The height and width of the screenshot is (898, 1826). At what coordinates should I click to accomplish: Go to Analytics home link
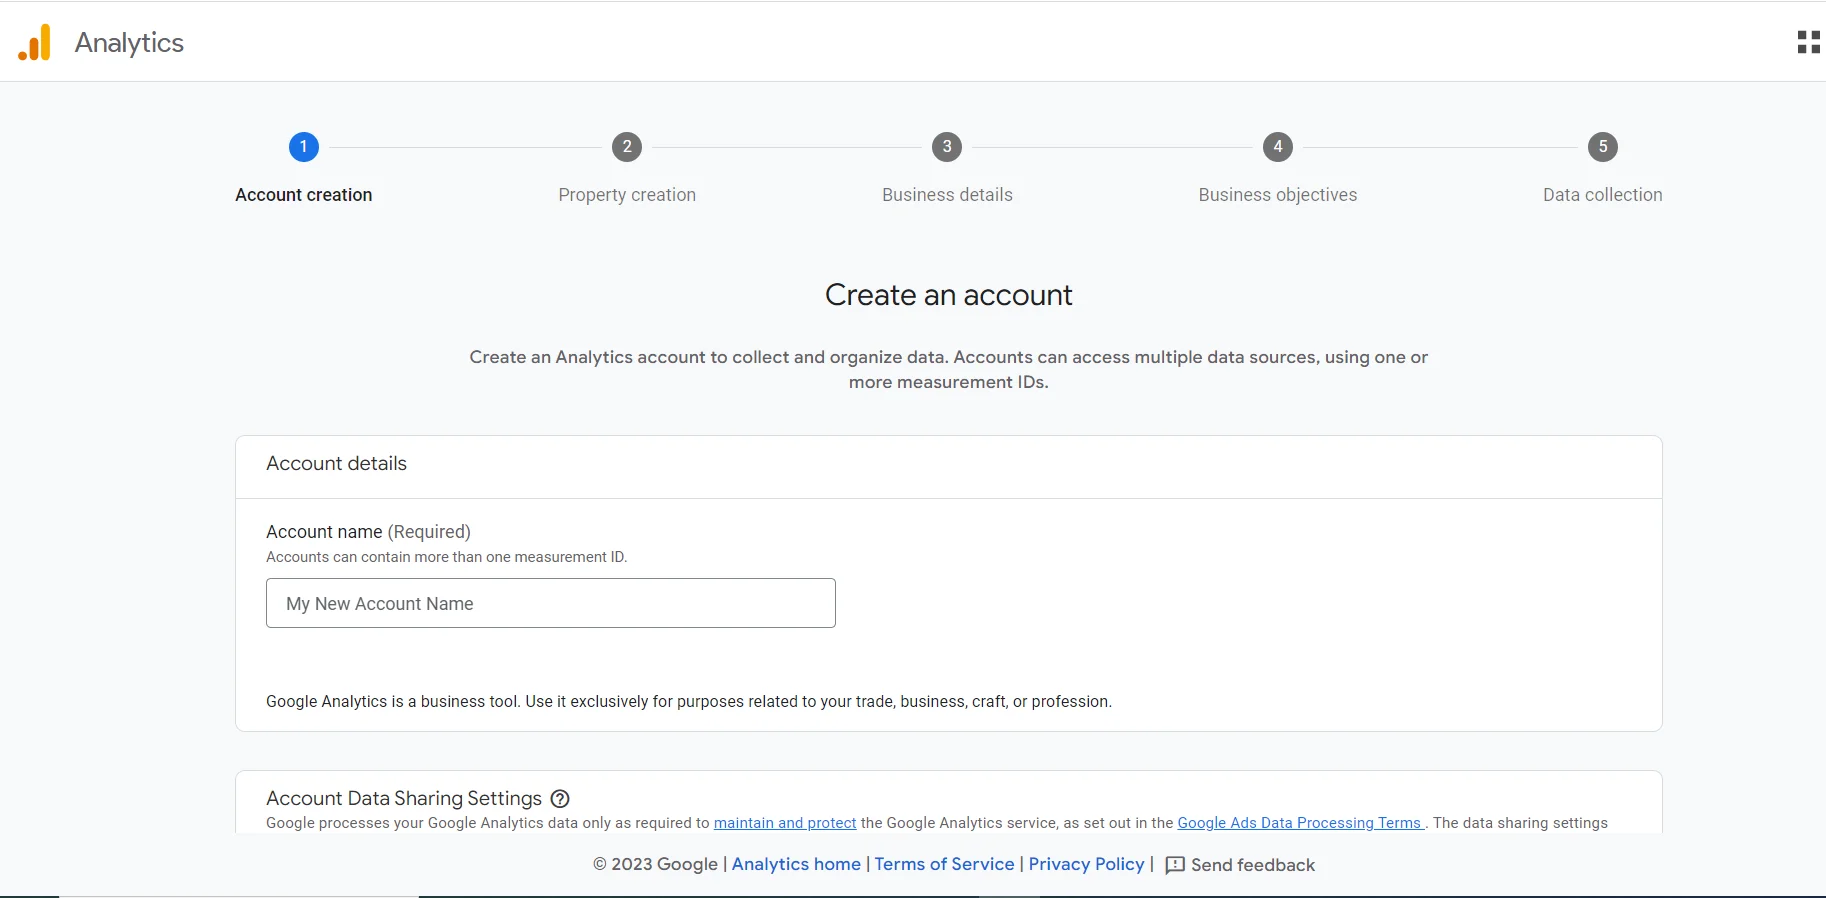click(796, 864)
